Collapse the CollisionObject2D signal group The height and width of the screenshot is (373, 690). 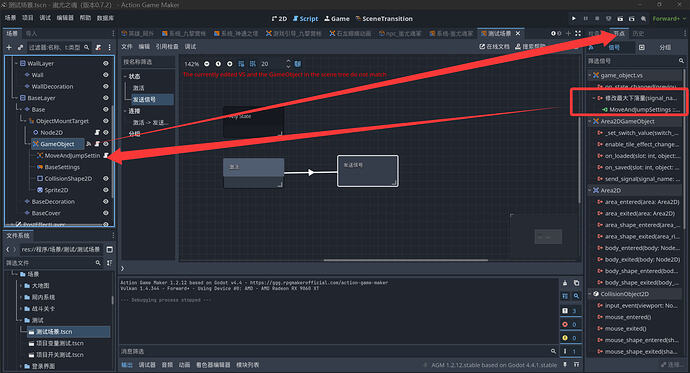point(590,294)
